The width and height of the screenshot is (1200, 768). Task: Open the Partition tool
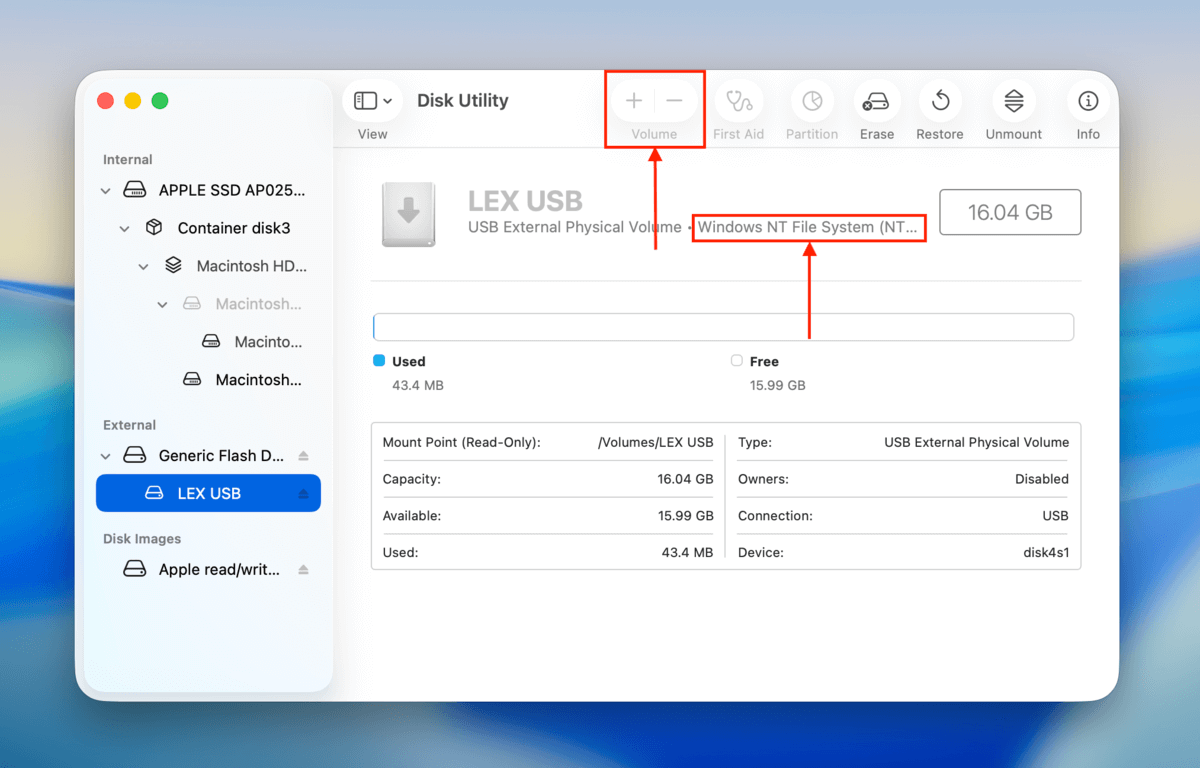(x=811, y=100)
